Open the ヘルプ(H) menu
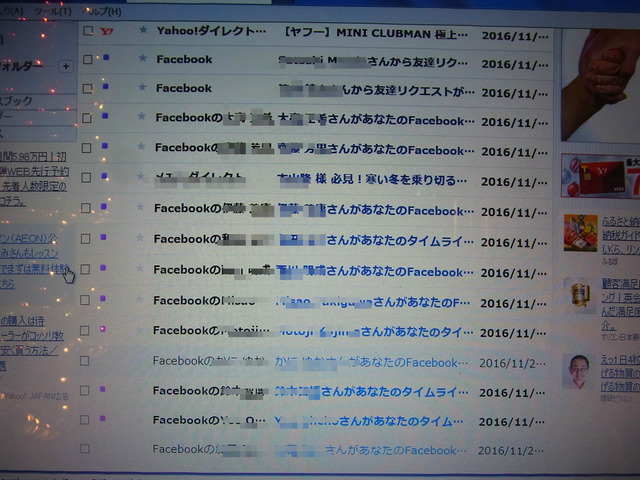Image resolution: width=640 pixels, height=480 pixels. click(x=102, y=11)
